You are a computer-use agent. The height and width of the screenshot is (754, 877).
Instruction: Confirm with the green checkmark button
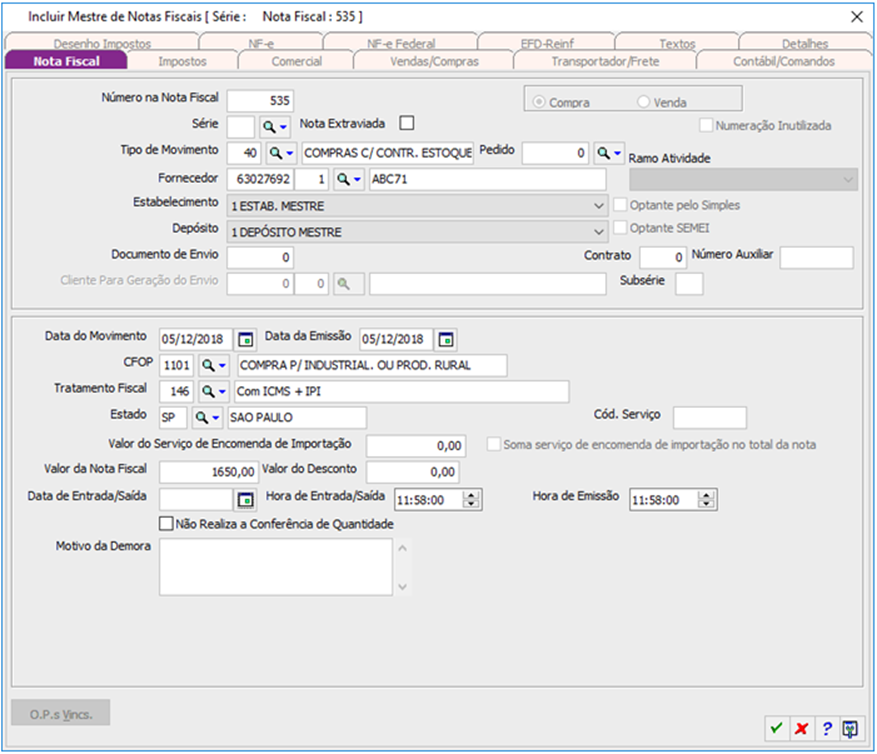tap(776, 728)
